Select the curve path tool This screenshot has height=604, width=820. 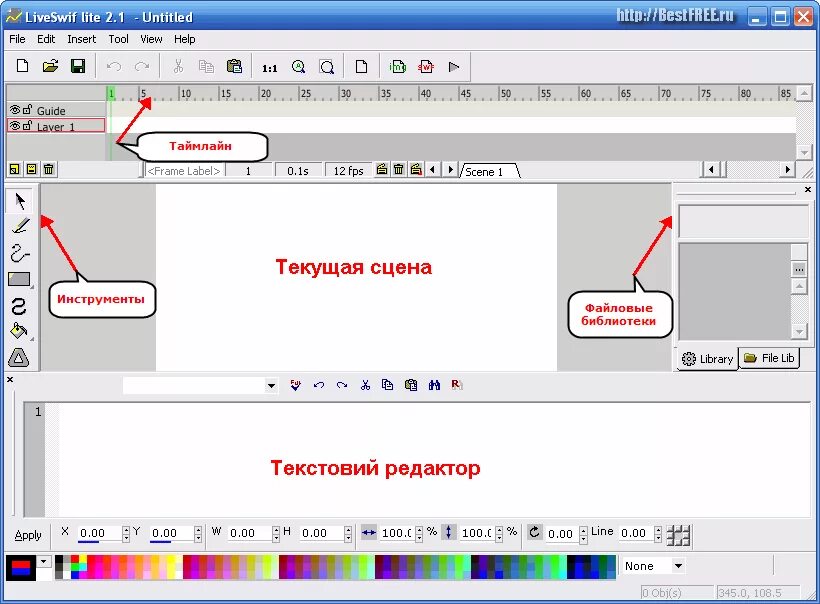pos(20,253)
